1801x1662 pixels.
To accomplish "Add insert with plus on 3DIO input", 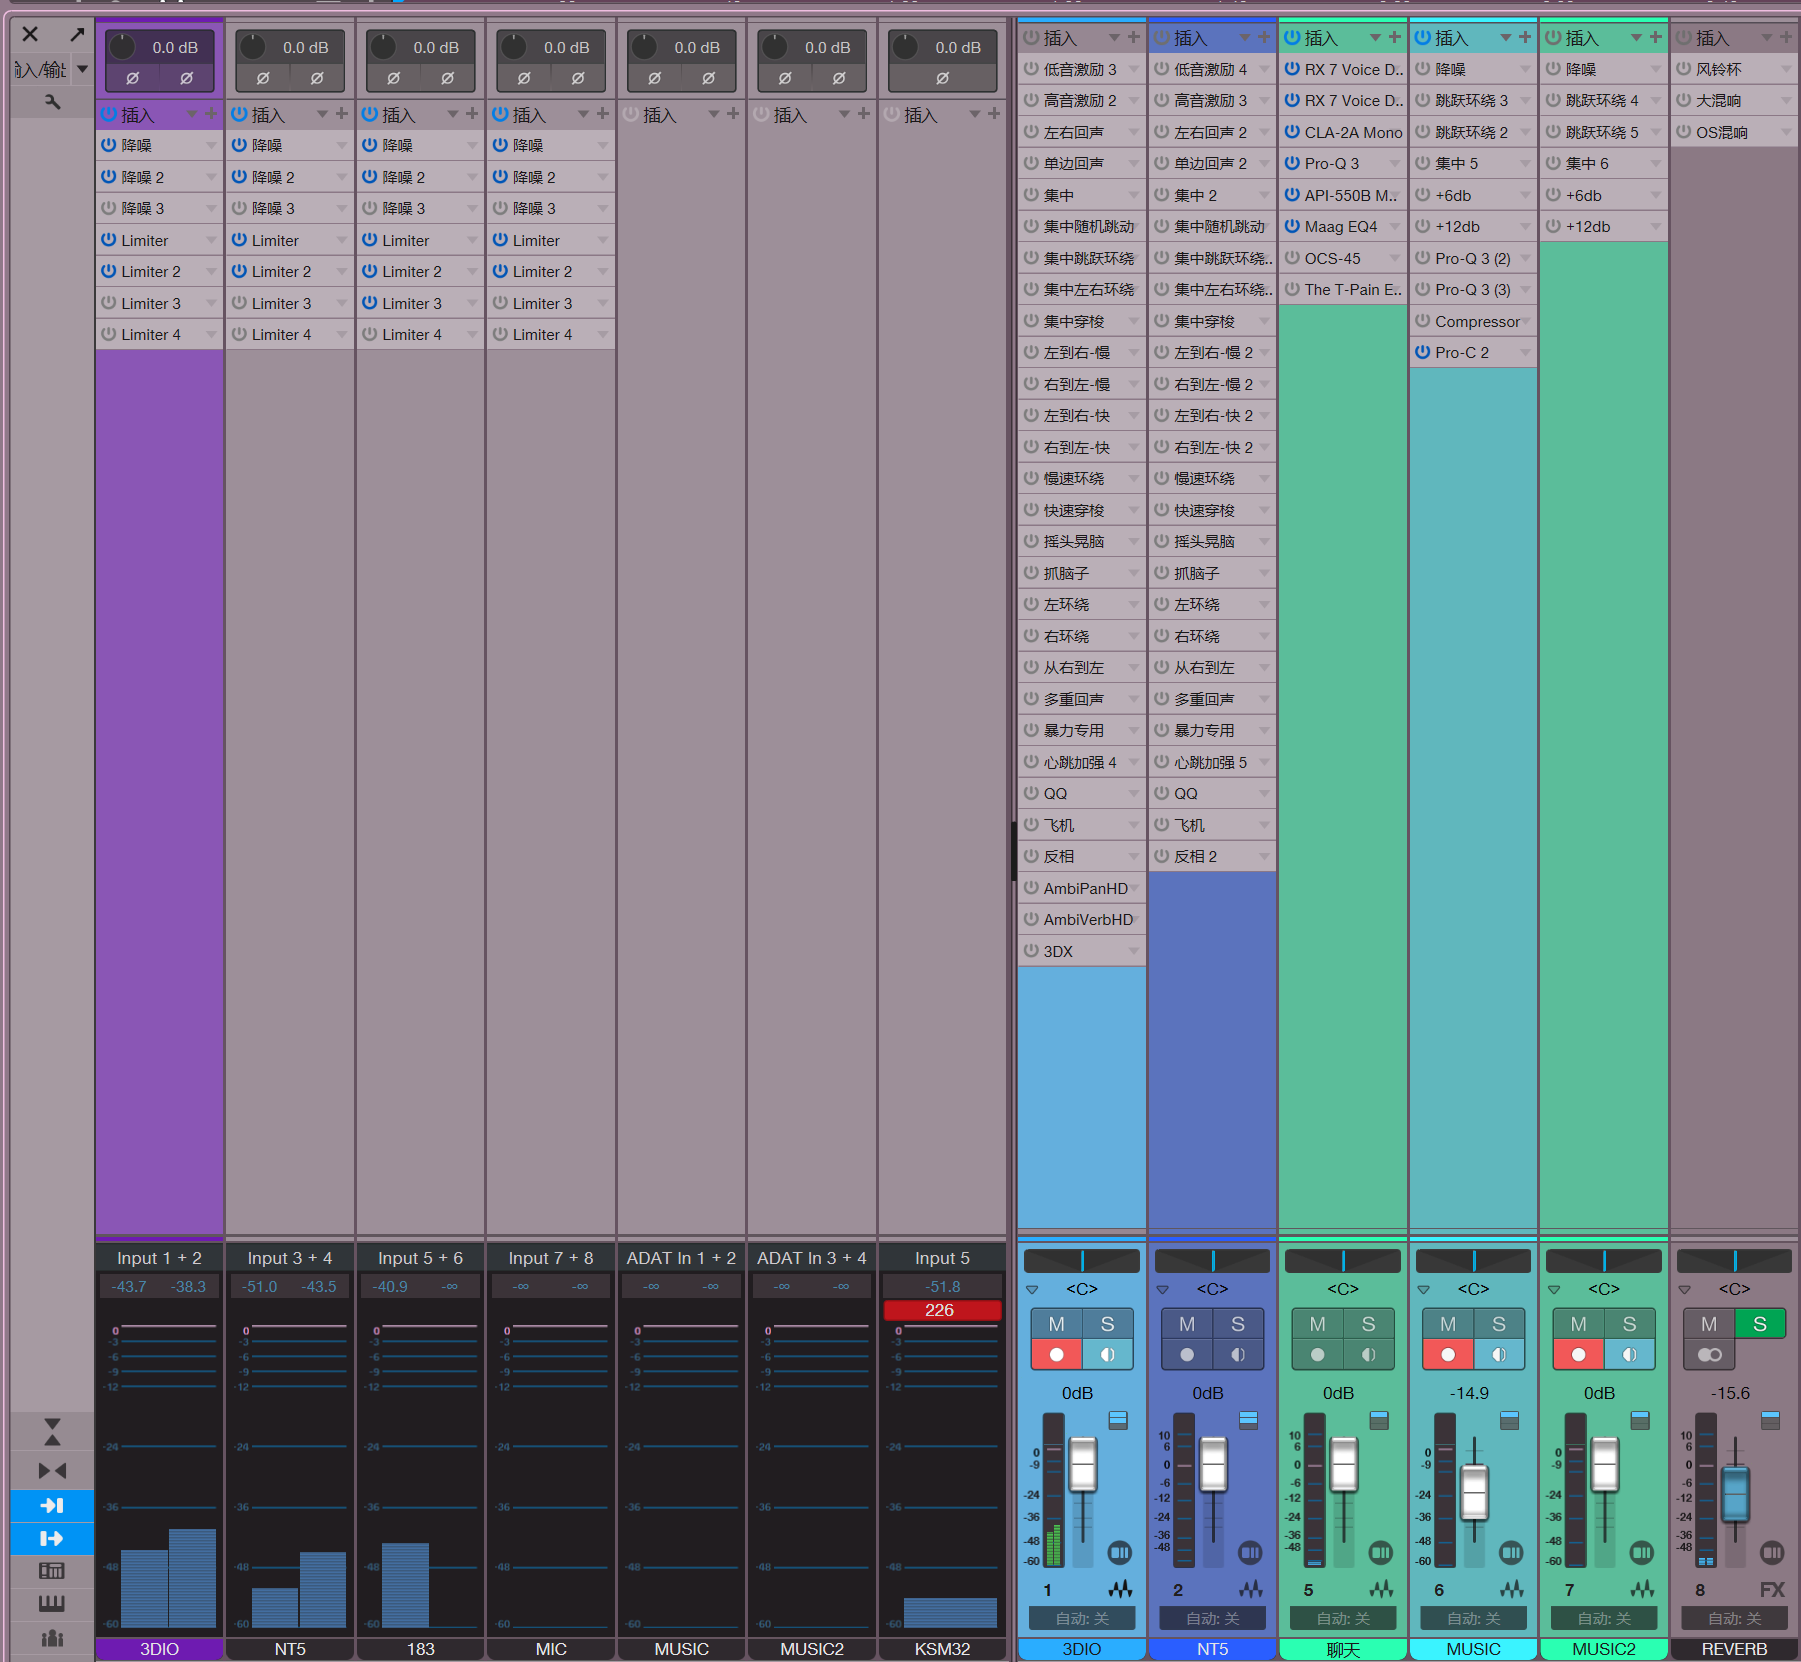I will [211, 114].
